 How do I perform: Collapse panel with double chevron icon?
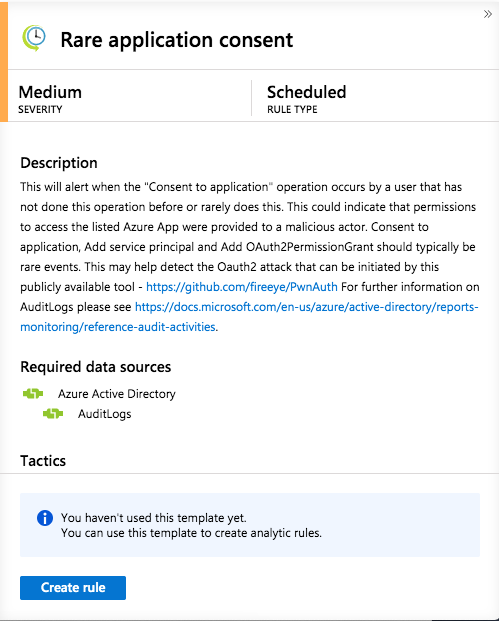tap(488, 14)
